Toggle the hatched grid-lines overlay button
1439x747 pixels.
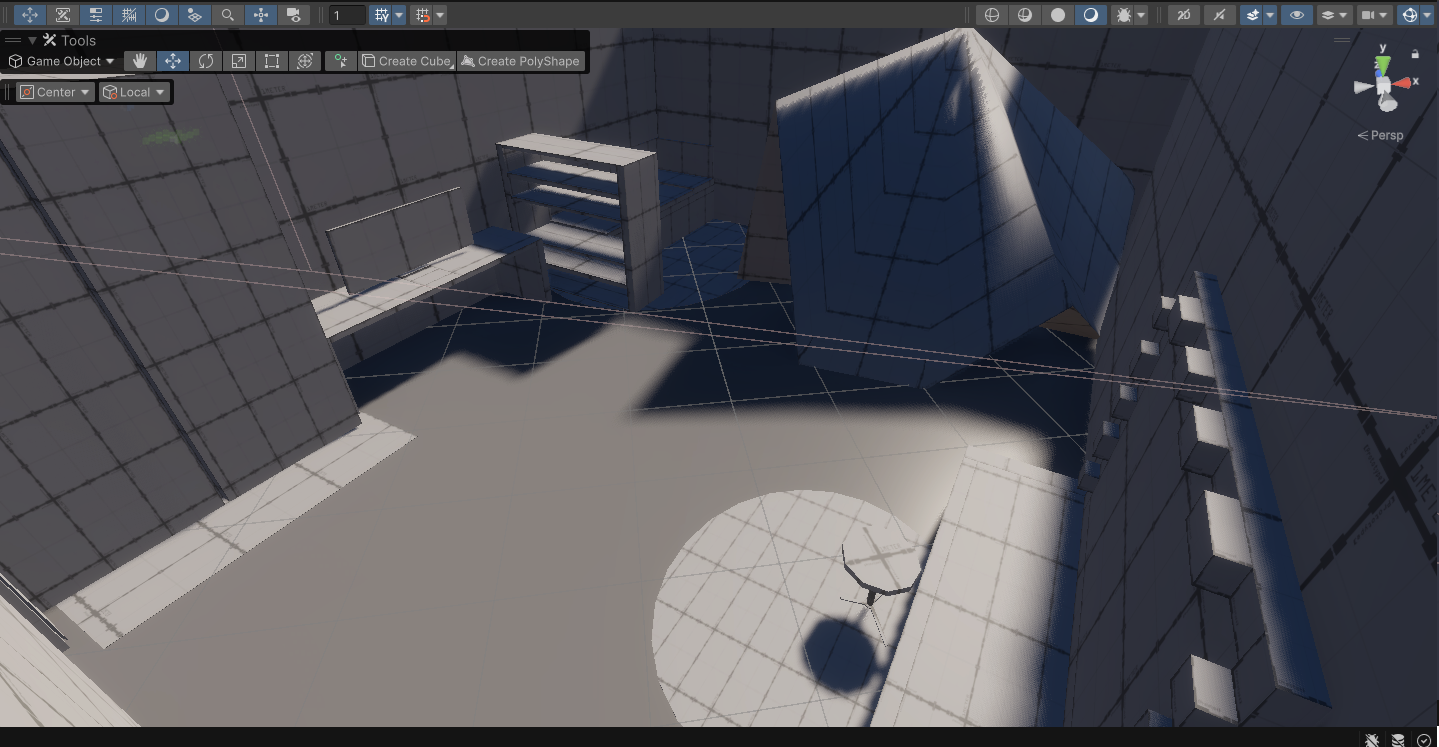[x=129, y=15]
